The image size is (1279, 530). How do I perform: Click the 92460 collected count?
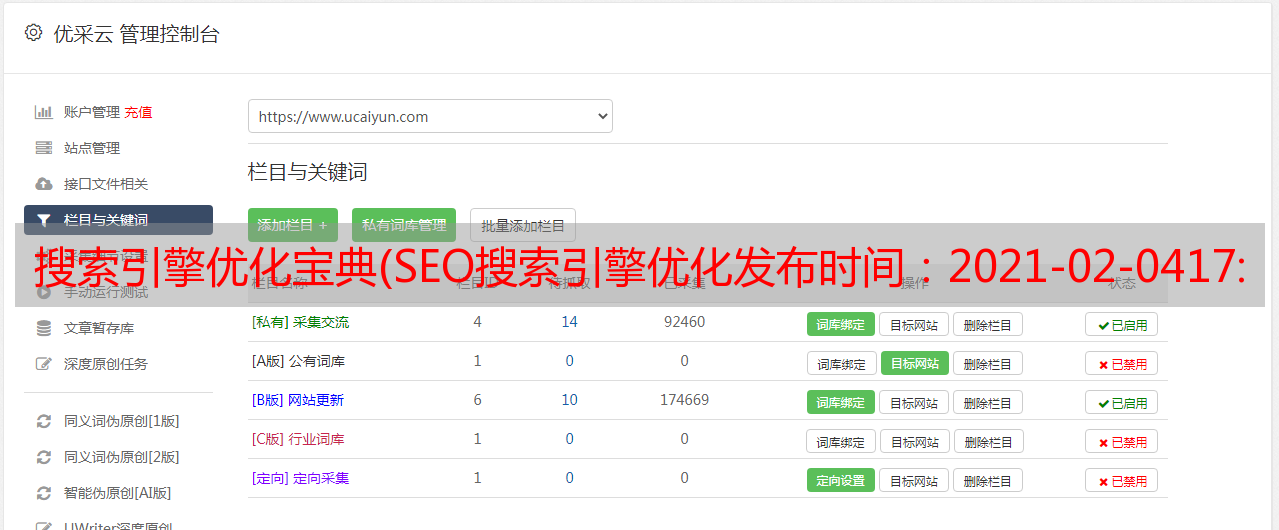(x=684, y=322)
